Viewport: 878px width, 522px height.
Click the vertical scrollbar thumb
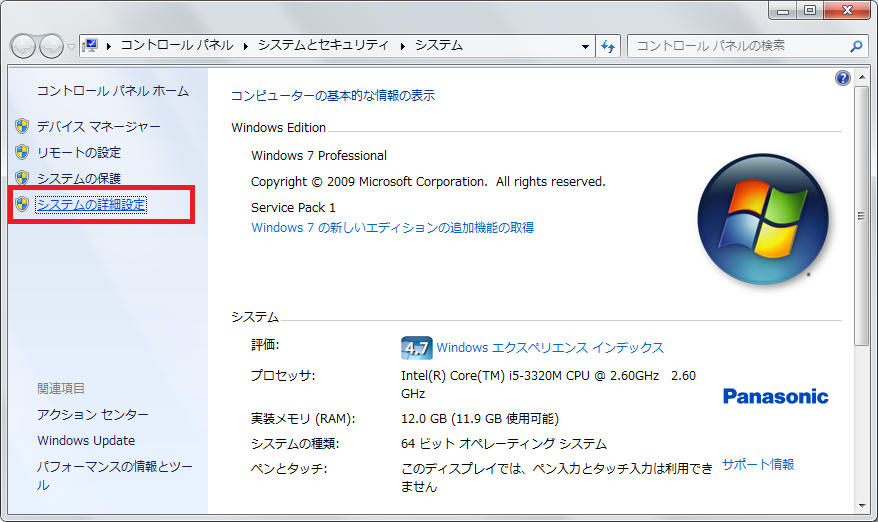[862, 215]
